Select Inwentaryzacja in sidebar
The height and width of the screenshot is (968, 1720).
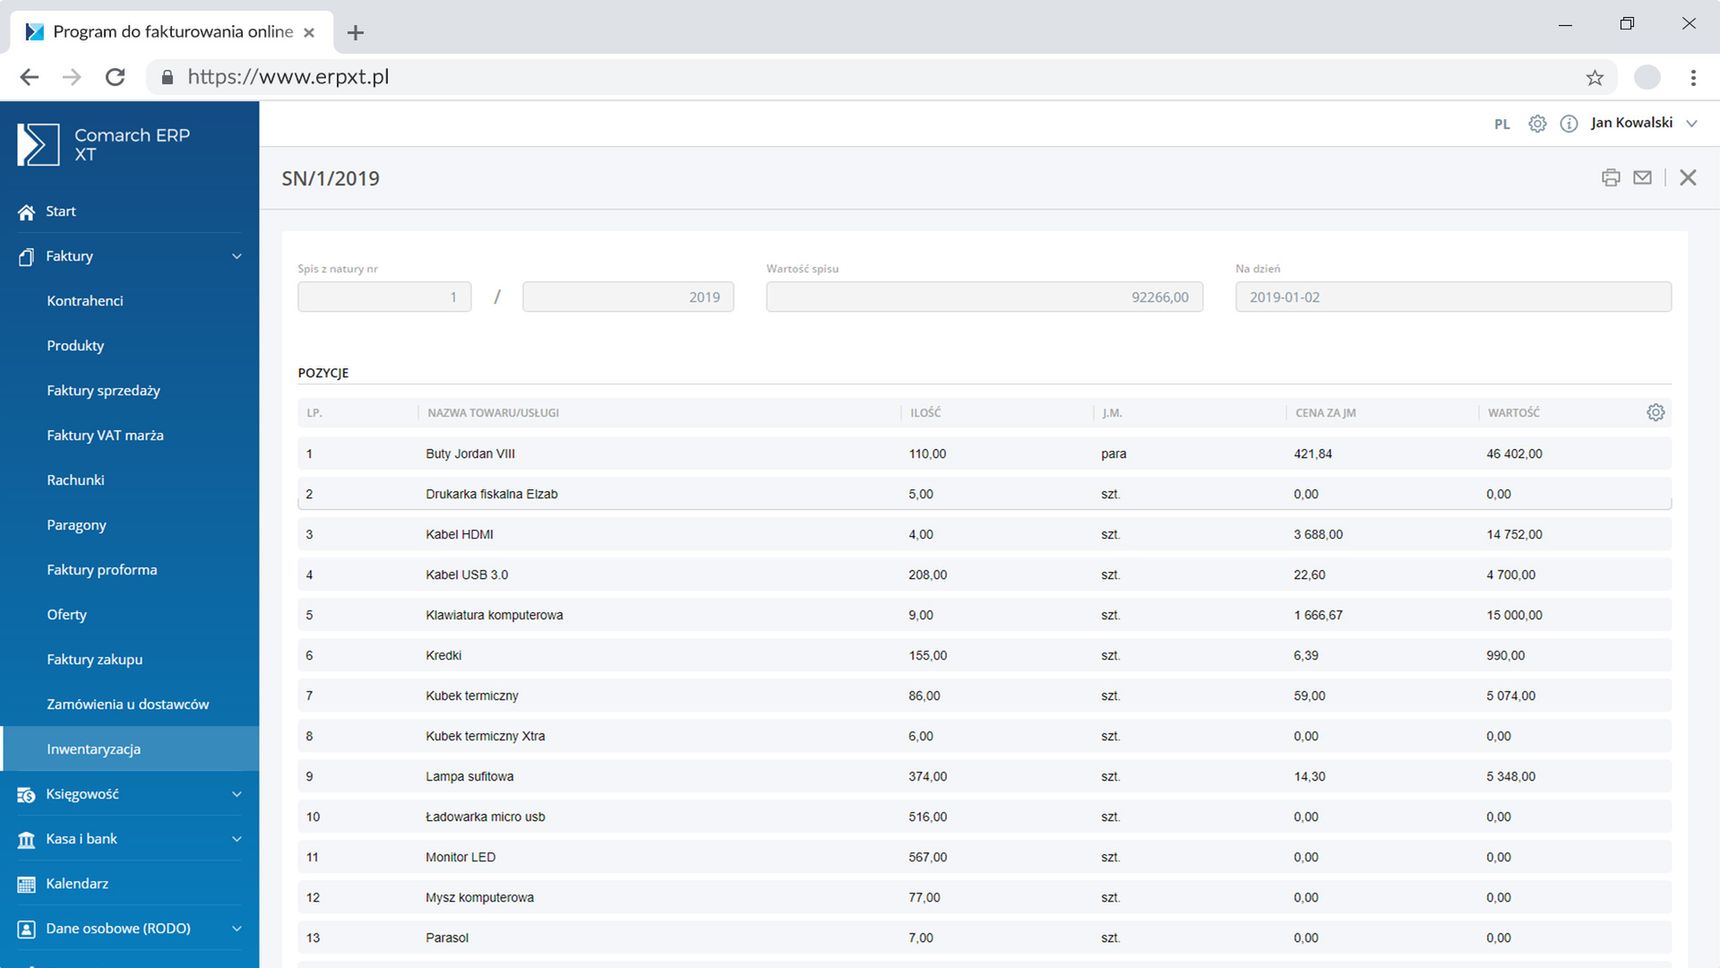[x=130, y=749]
